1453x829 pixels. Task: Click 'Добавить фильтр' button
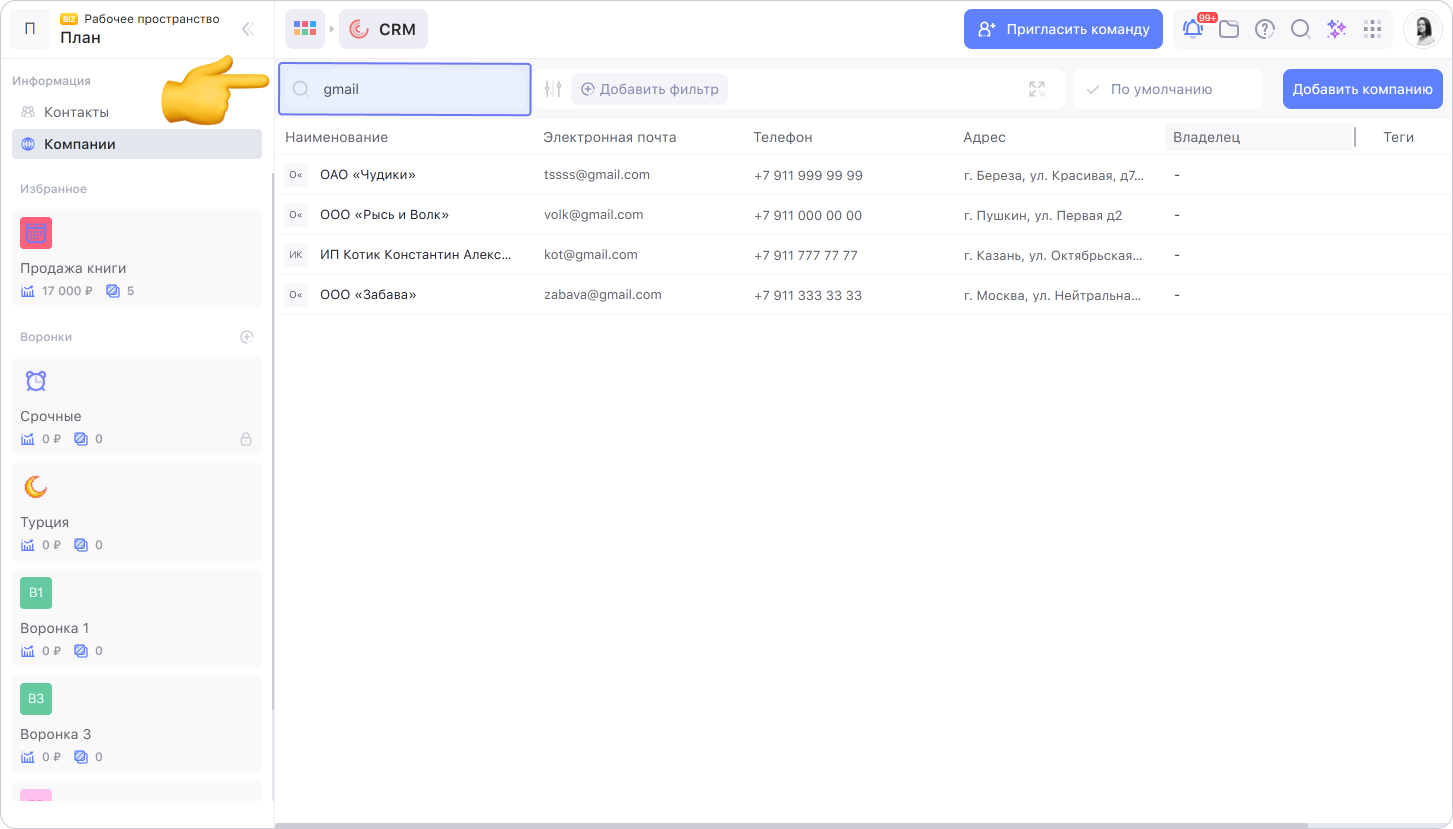click(649, 89)
